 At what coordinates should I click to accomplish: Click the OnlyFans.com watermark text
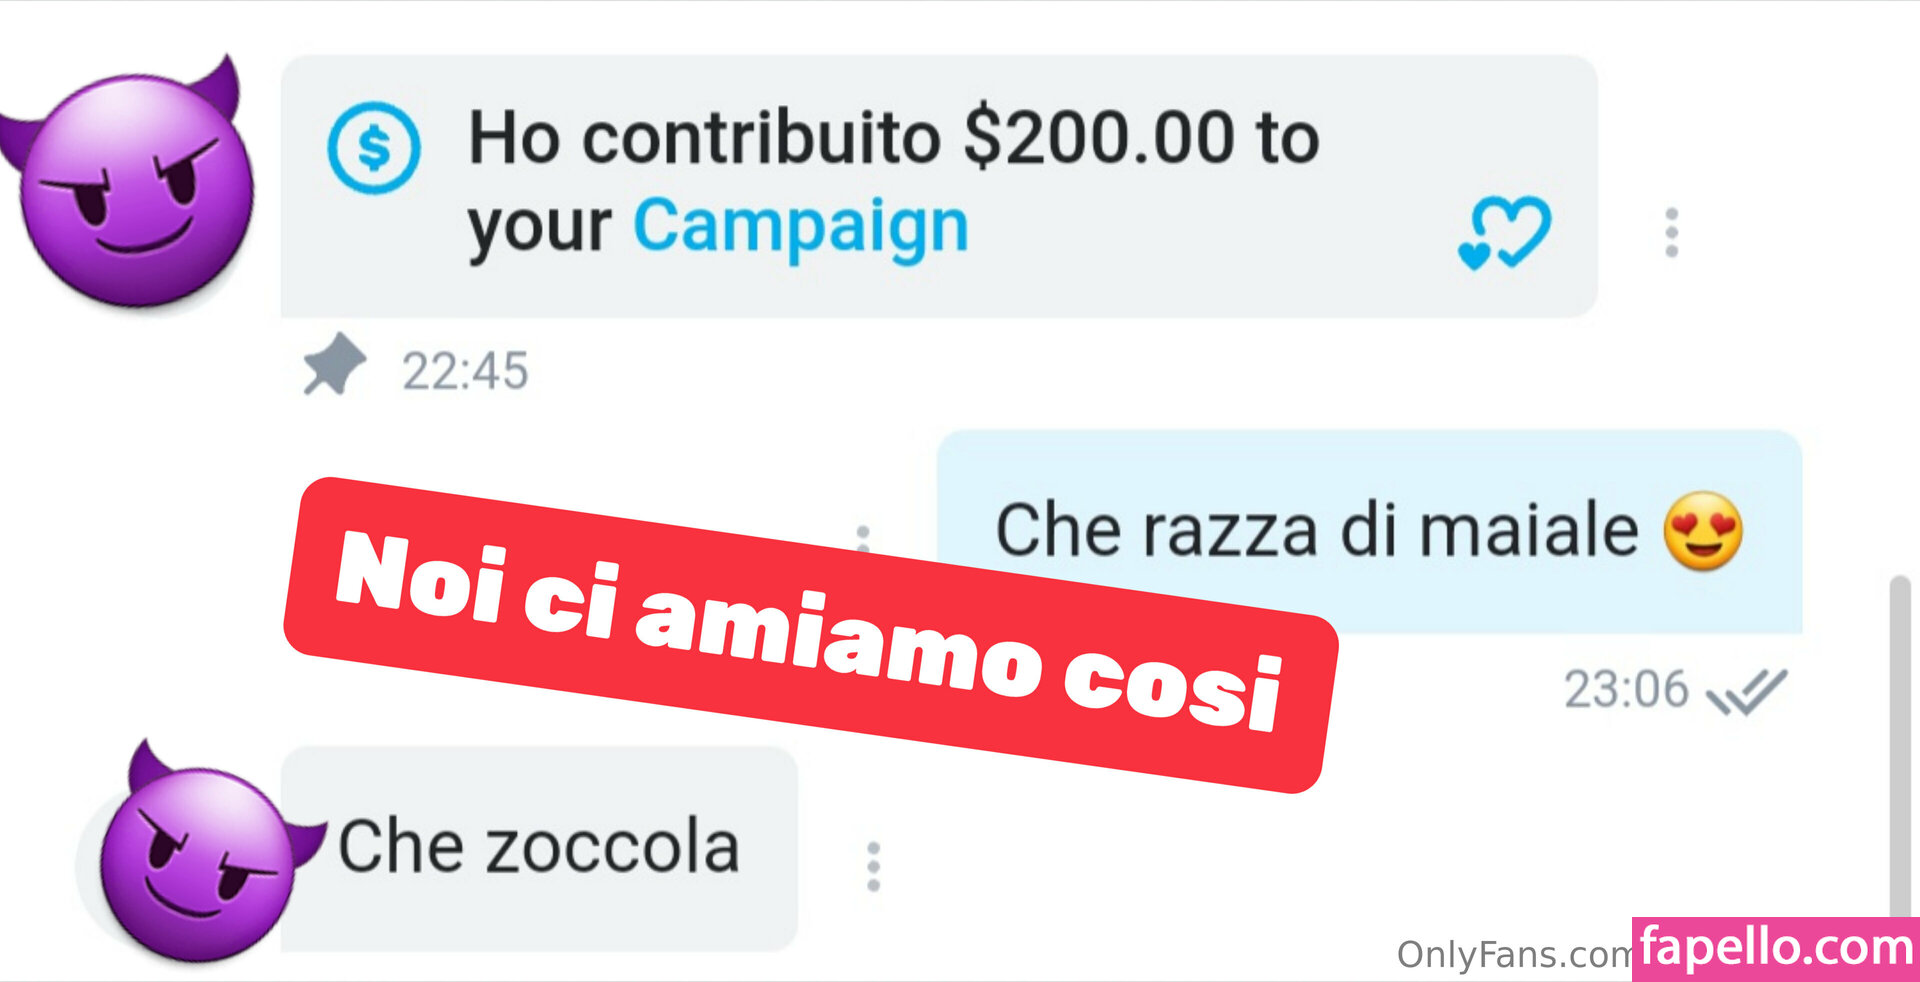pyautogui.click(x=1514, y=954)
